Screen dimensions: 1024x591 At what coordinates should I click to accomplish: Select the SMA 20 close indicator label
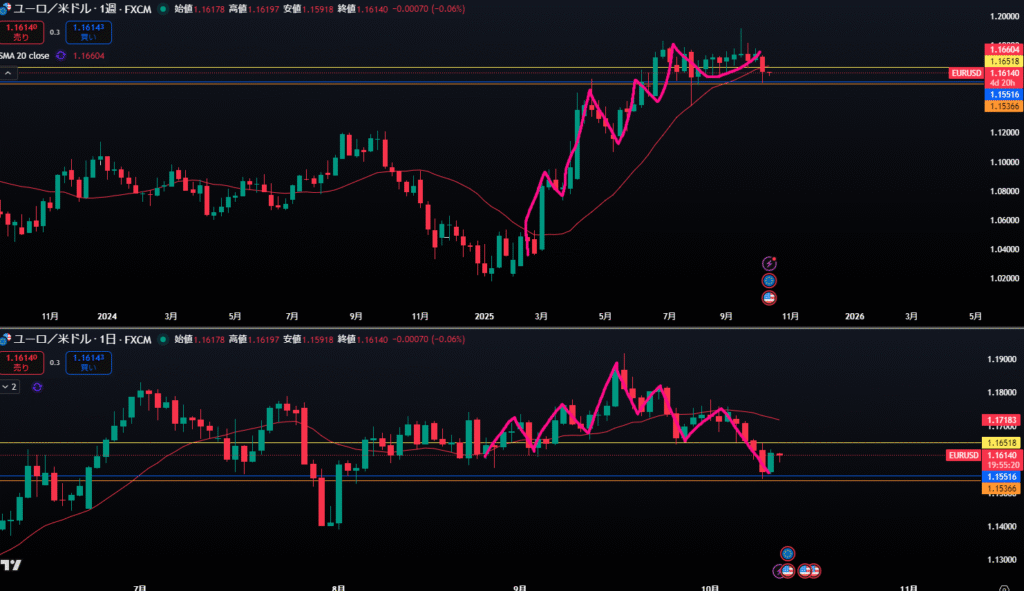(25, 56)
